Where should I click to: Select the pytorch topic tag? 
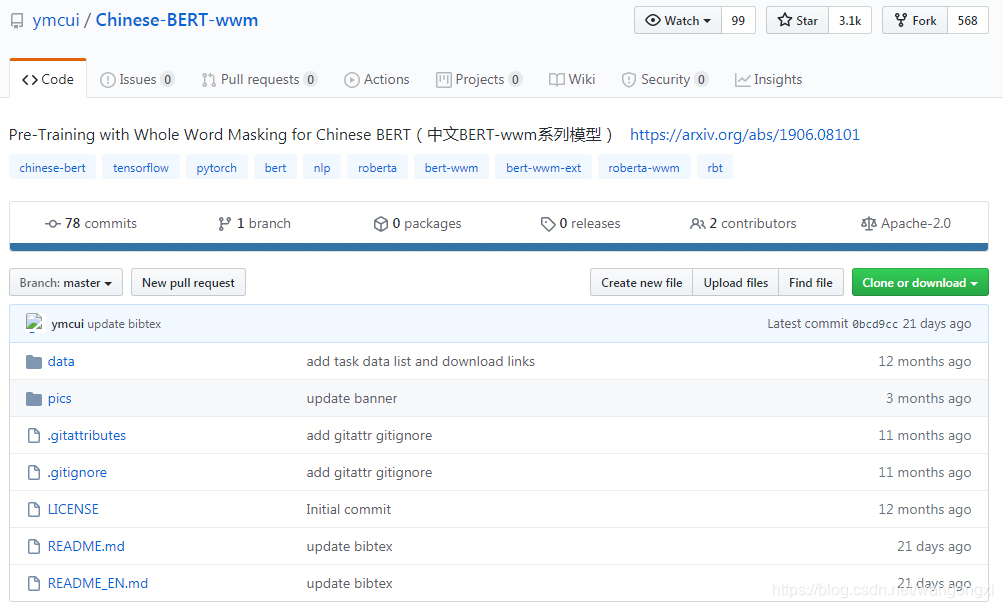click(x=216, y=168)
